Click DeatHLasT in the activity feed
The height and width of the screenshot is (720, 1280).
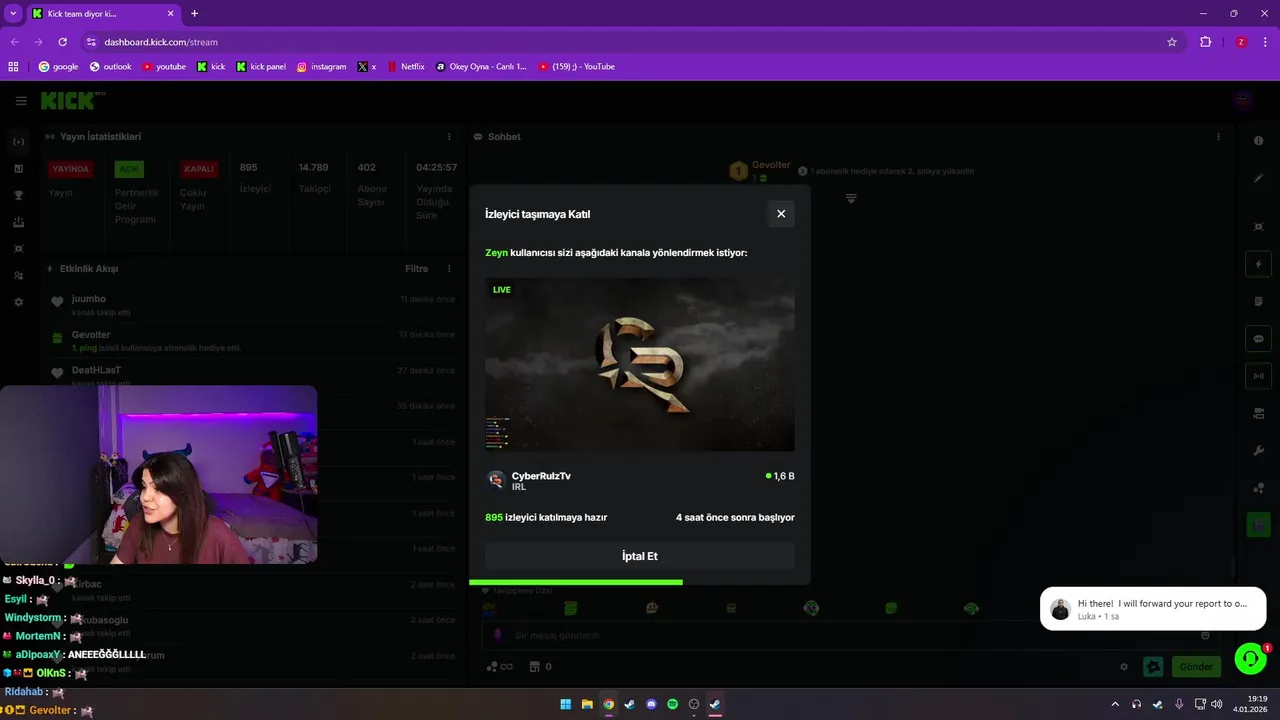[x=96, y=370]
